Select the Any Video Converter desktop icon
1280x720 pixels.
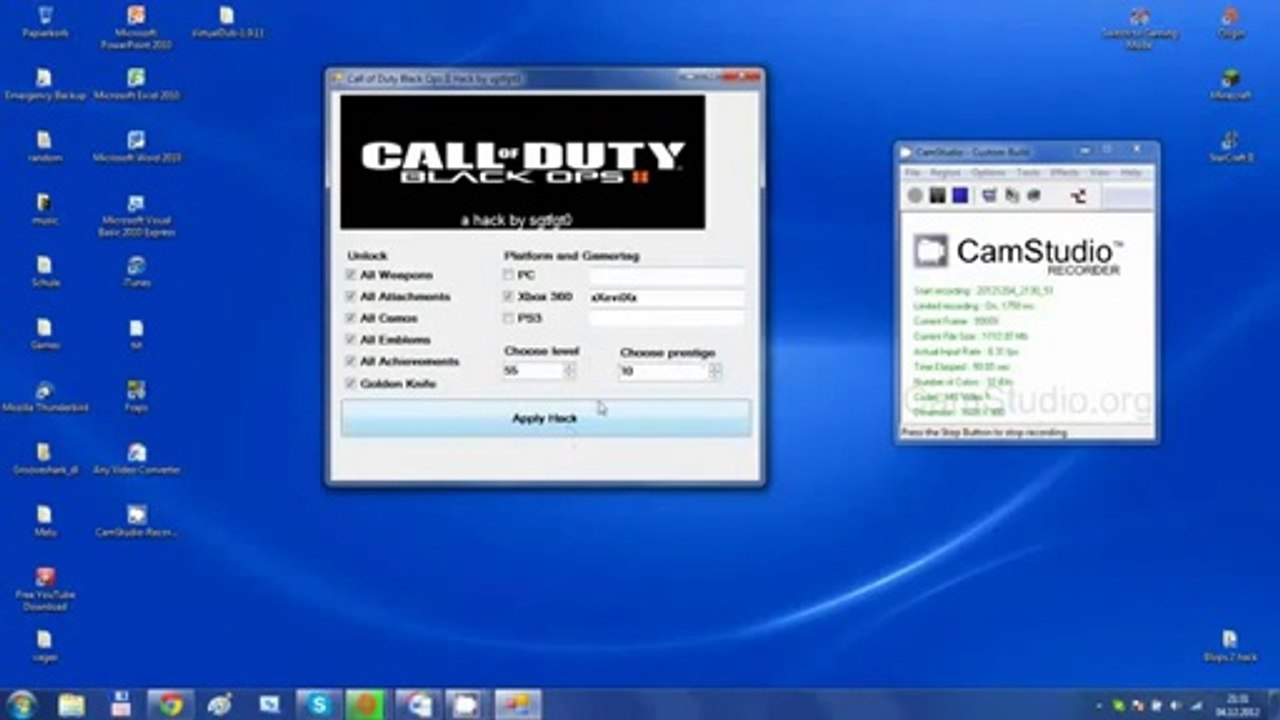click(136, 457)
